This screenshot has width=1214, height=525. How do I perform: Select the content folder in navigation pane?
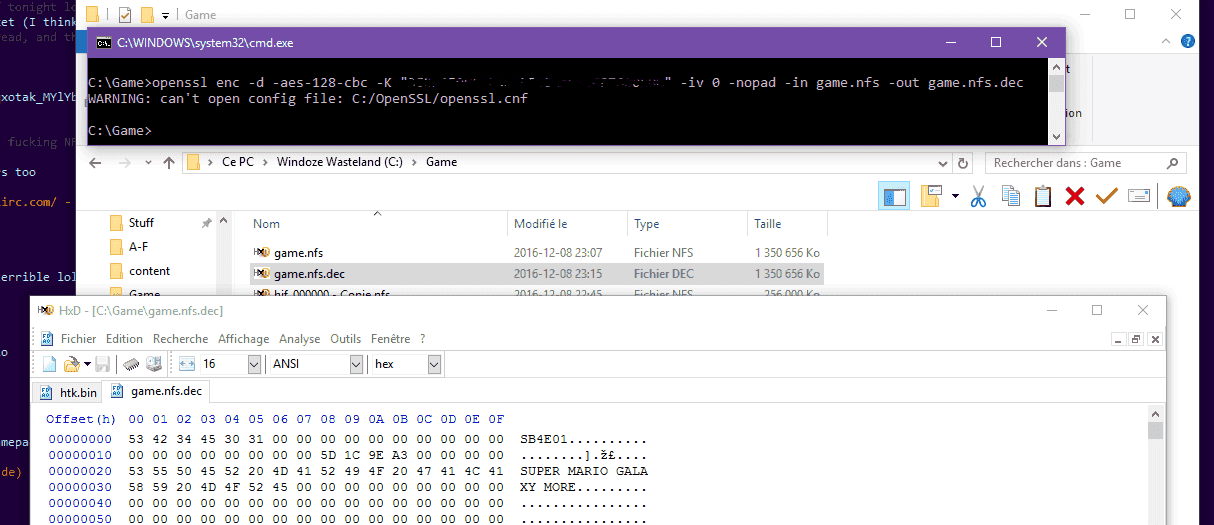click(x=149, y=271)
